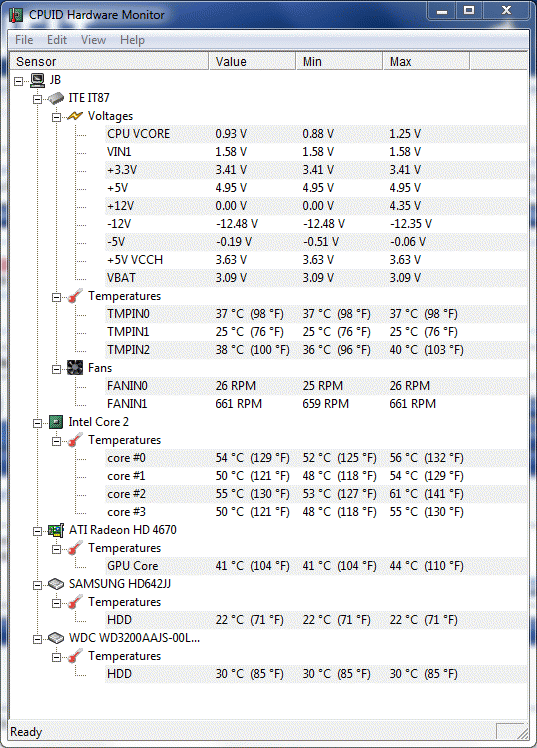Select the -12V voltage row
The image size is (537, 748).
click(x=316, y=224)
